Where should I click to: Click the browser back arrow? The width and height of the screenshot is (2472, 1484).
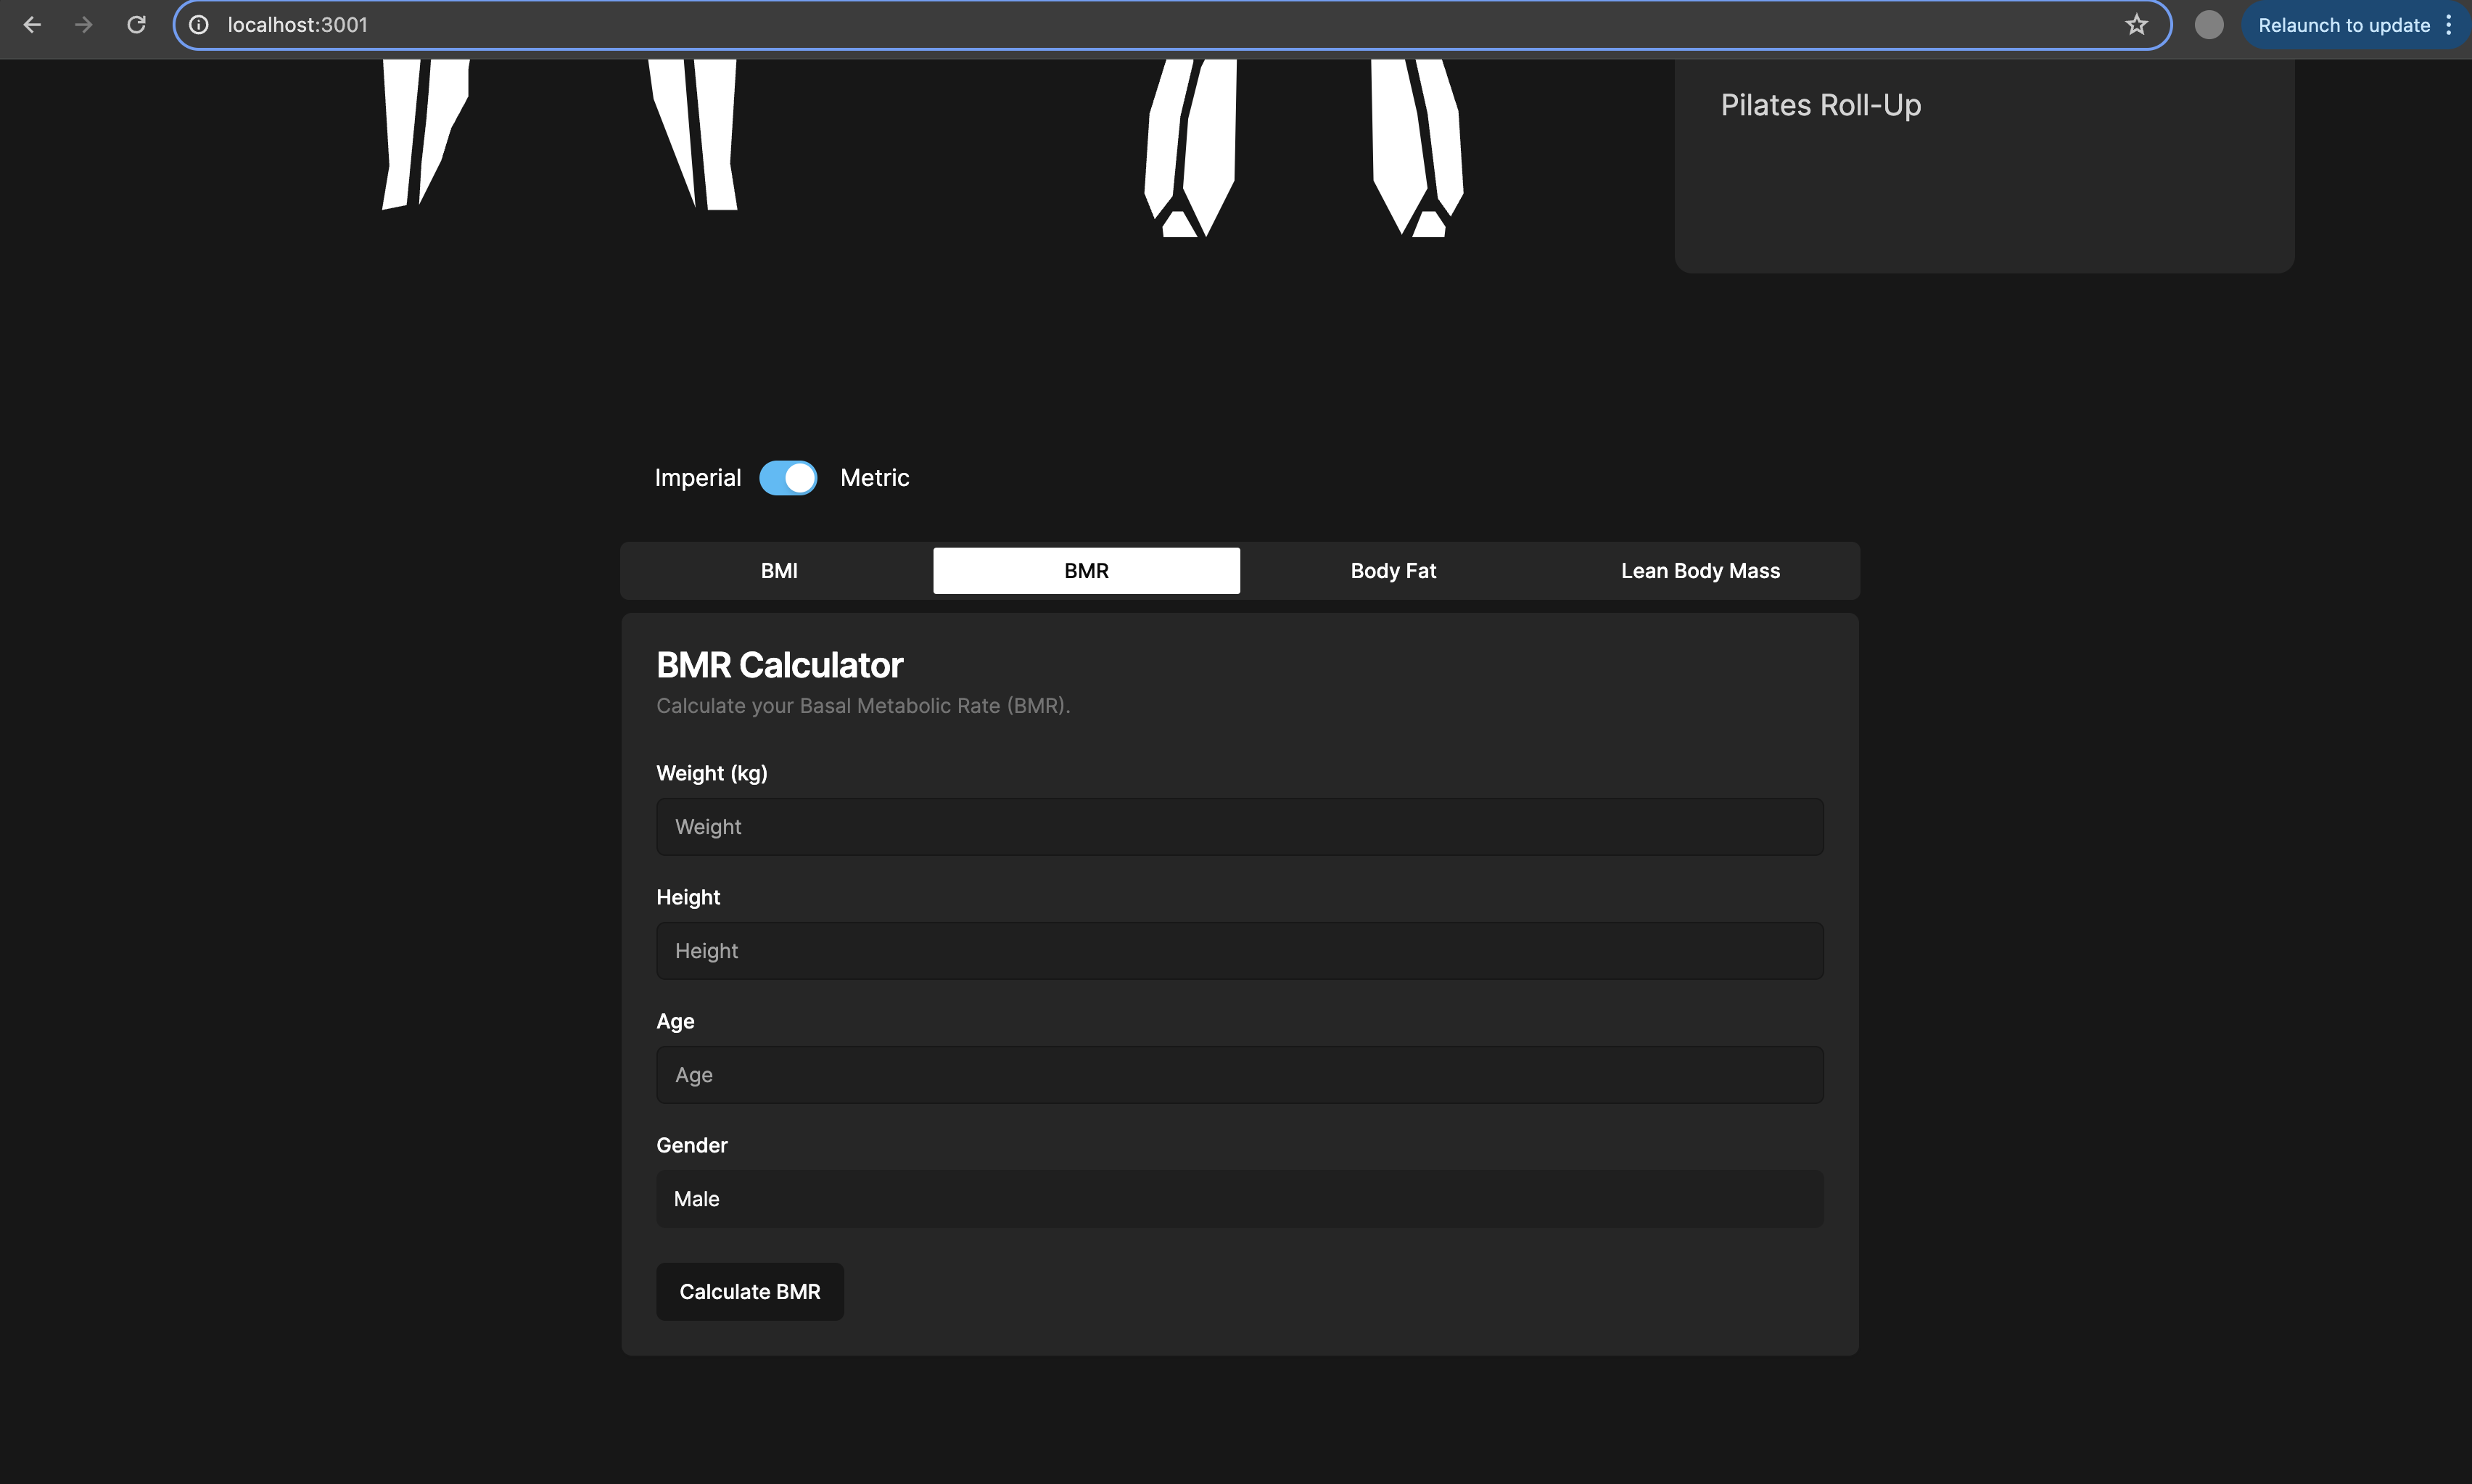32,25
